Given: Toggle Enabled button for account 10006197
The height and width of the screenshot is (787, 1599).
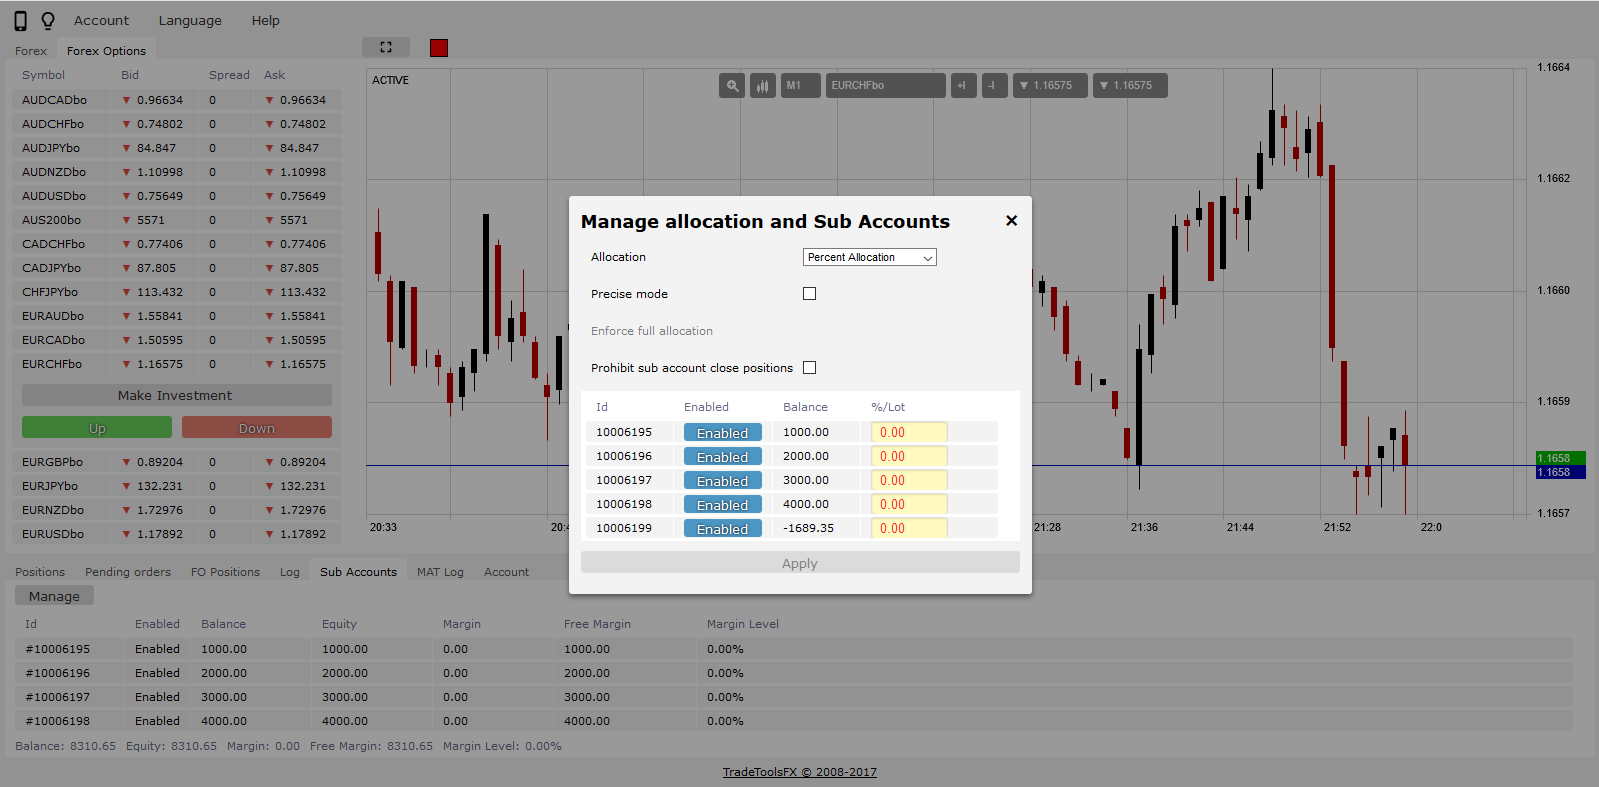Looking at the screenshot, I should tap(722, 481).
